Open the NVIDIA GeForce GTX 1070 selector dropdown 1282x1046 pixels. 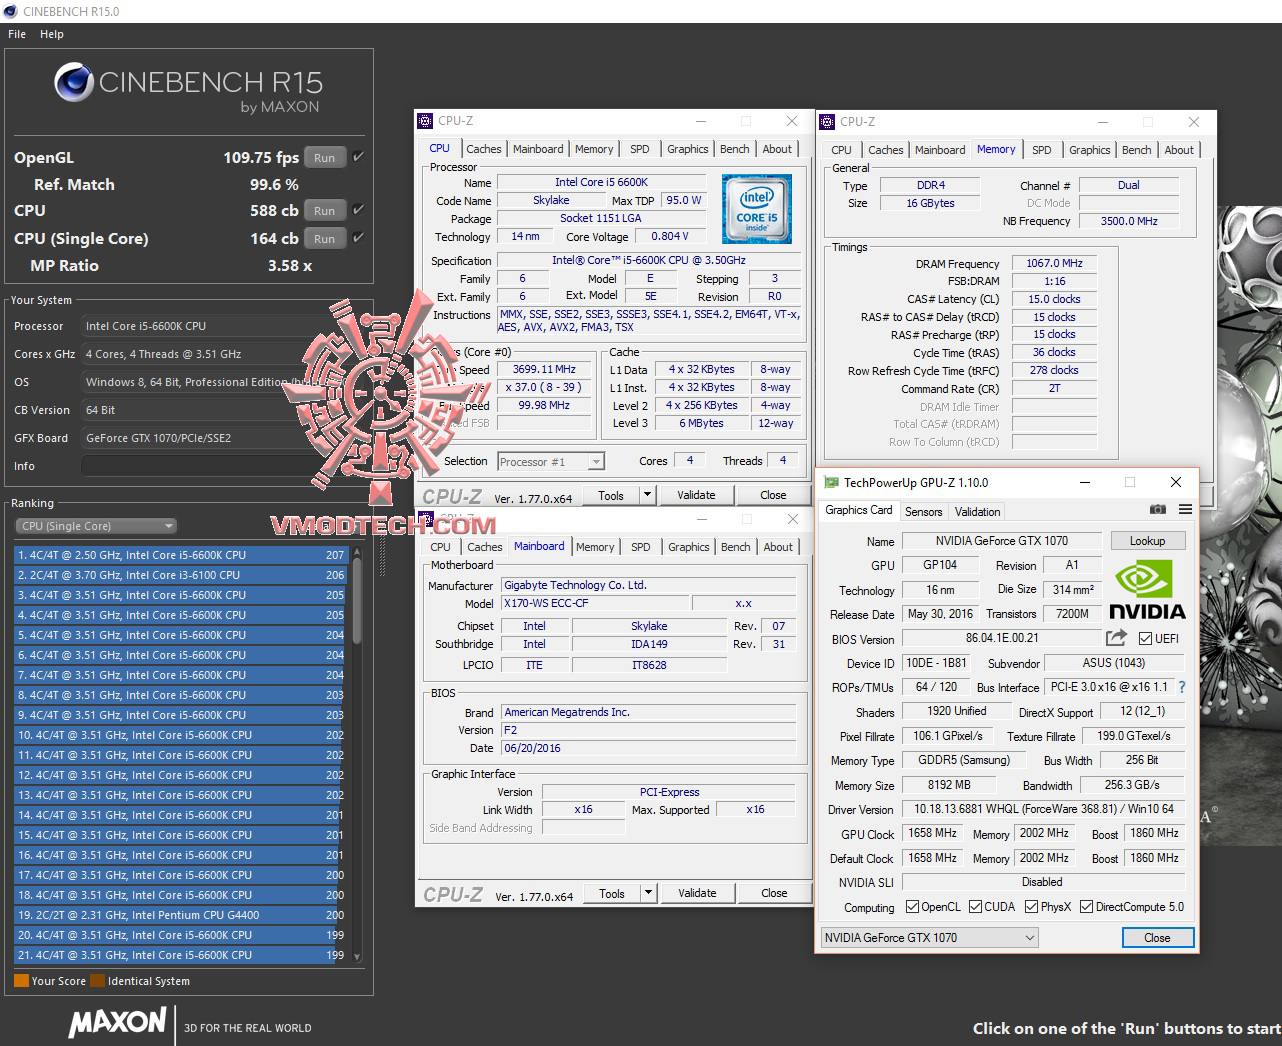pos(1030,937)
